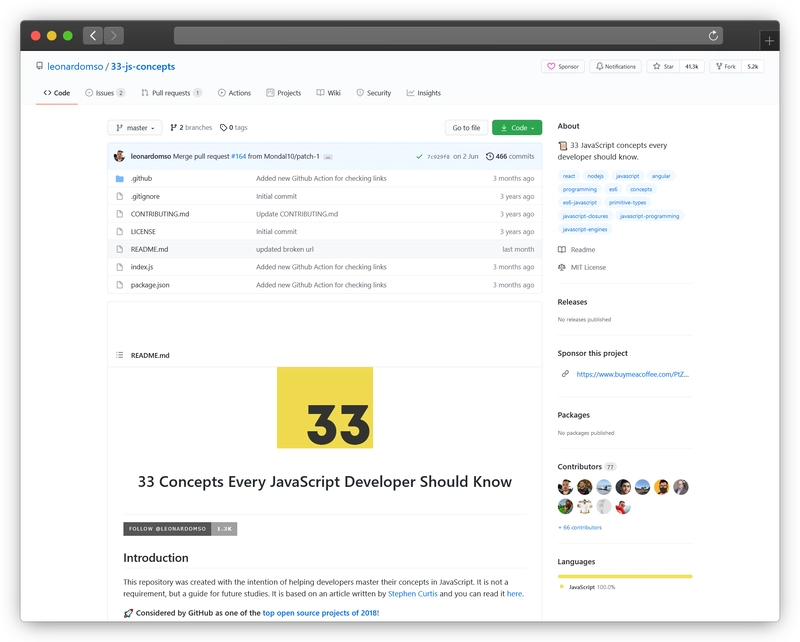Click the tag icon next to 0 tags
800x642 pixels.
(223, 128)
